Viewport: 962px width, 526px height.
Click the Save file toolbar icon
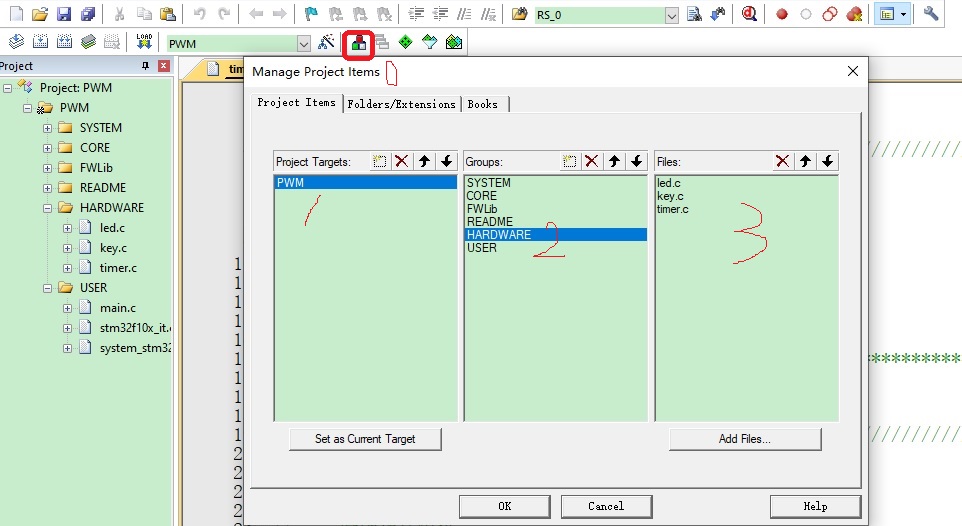point(64,14)
